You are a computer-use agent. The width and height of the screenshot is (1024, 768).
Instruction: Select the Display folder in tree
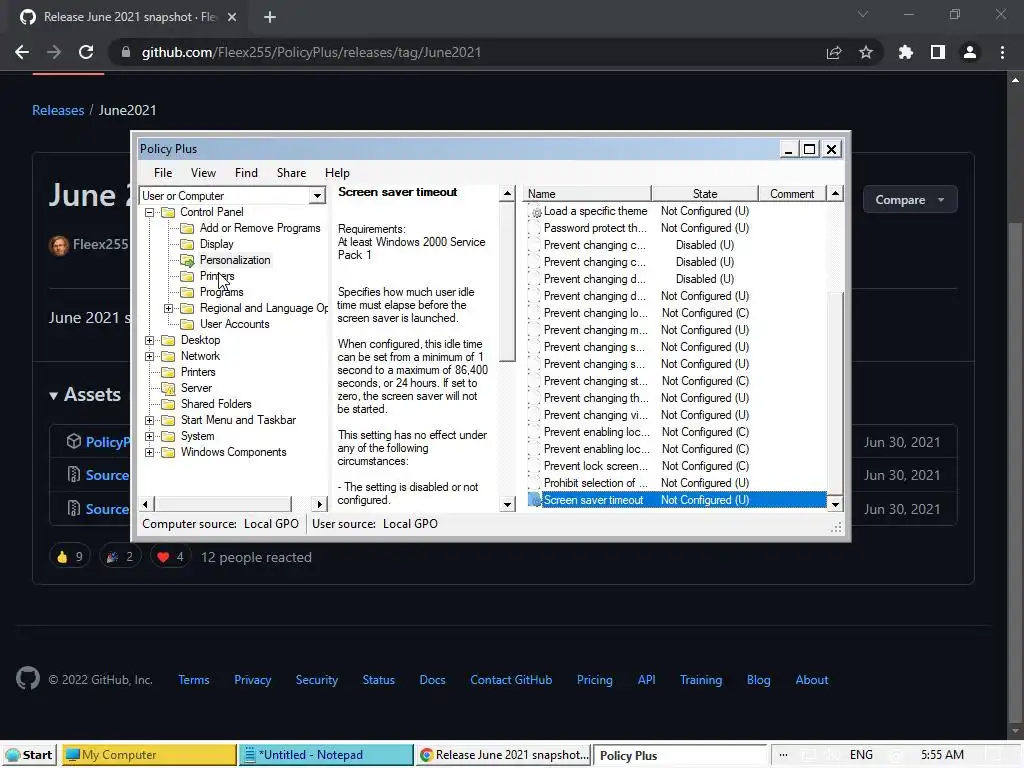pos(216,244)
